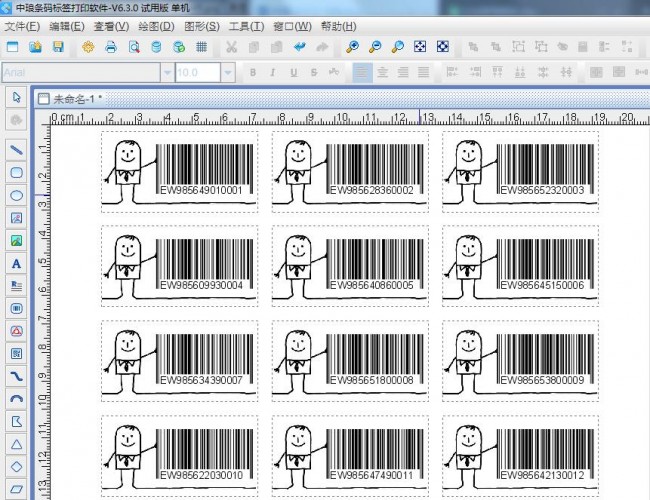Select the rich text paragraph tool

click(x=16, y=286)
